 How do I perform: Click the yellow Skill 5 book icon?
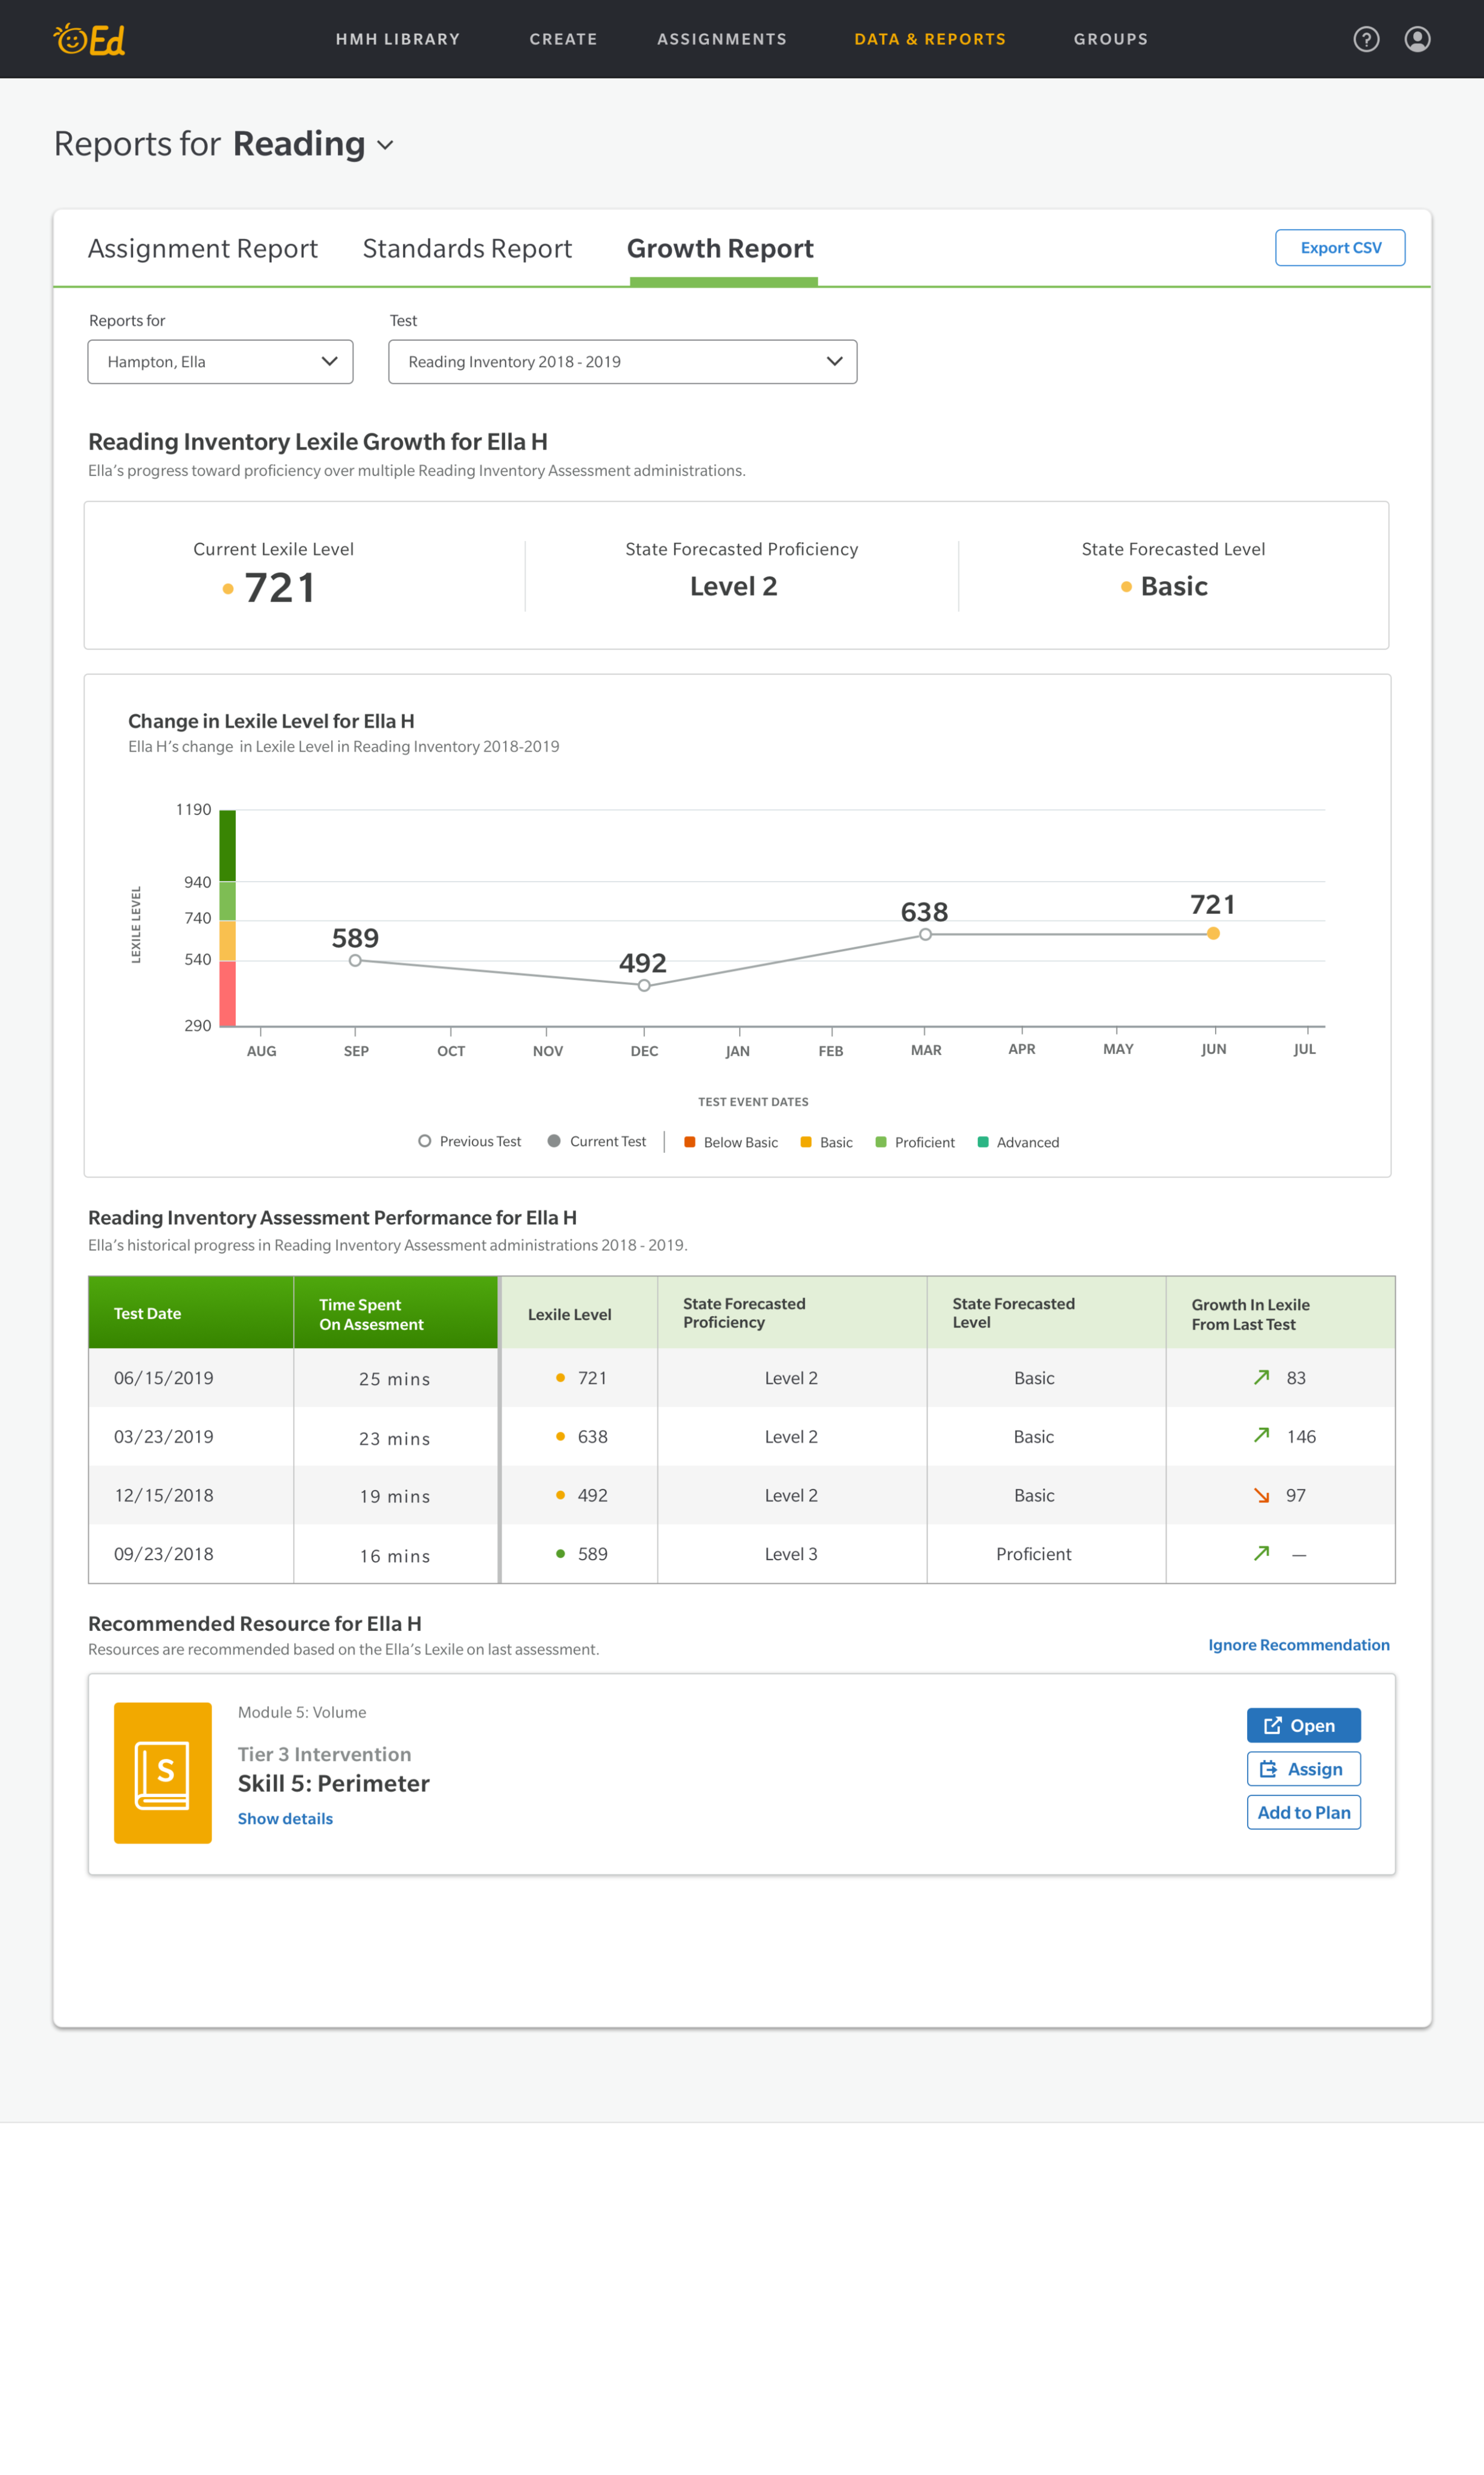click(163, 1772)
